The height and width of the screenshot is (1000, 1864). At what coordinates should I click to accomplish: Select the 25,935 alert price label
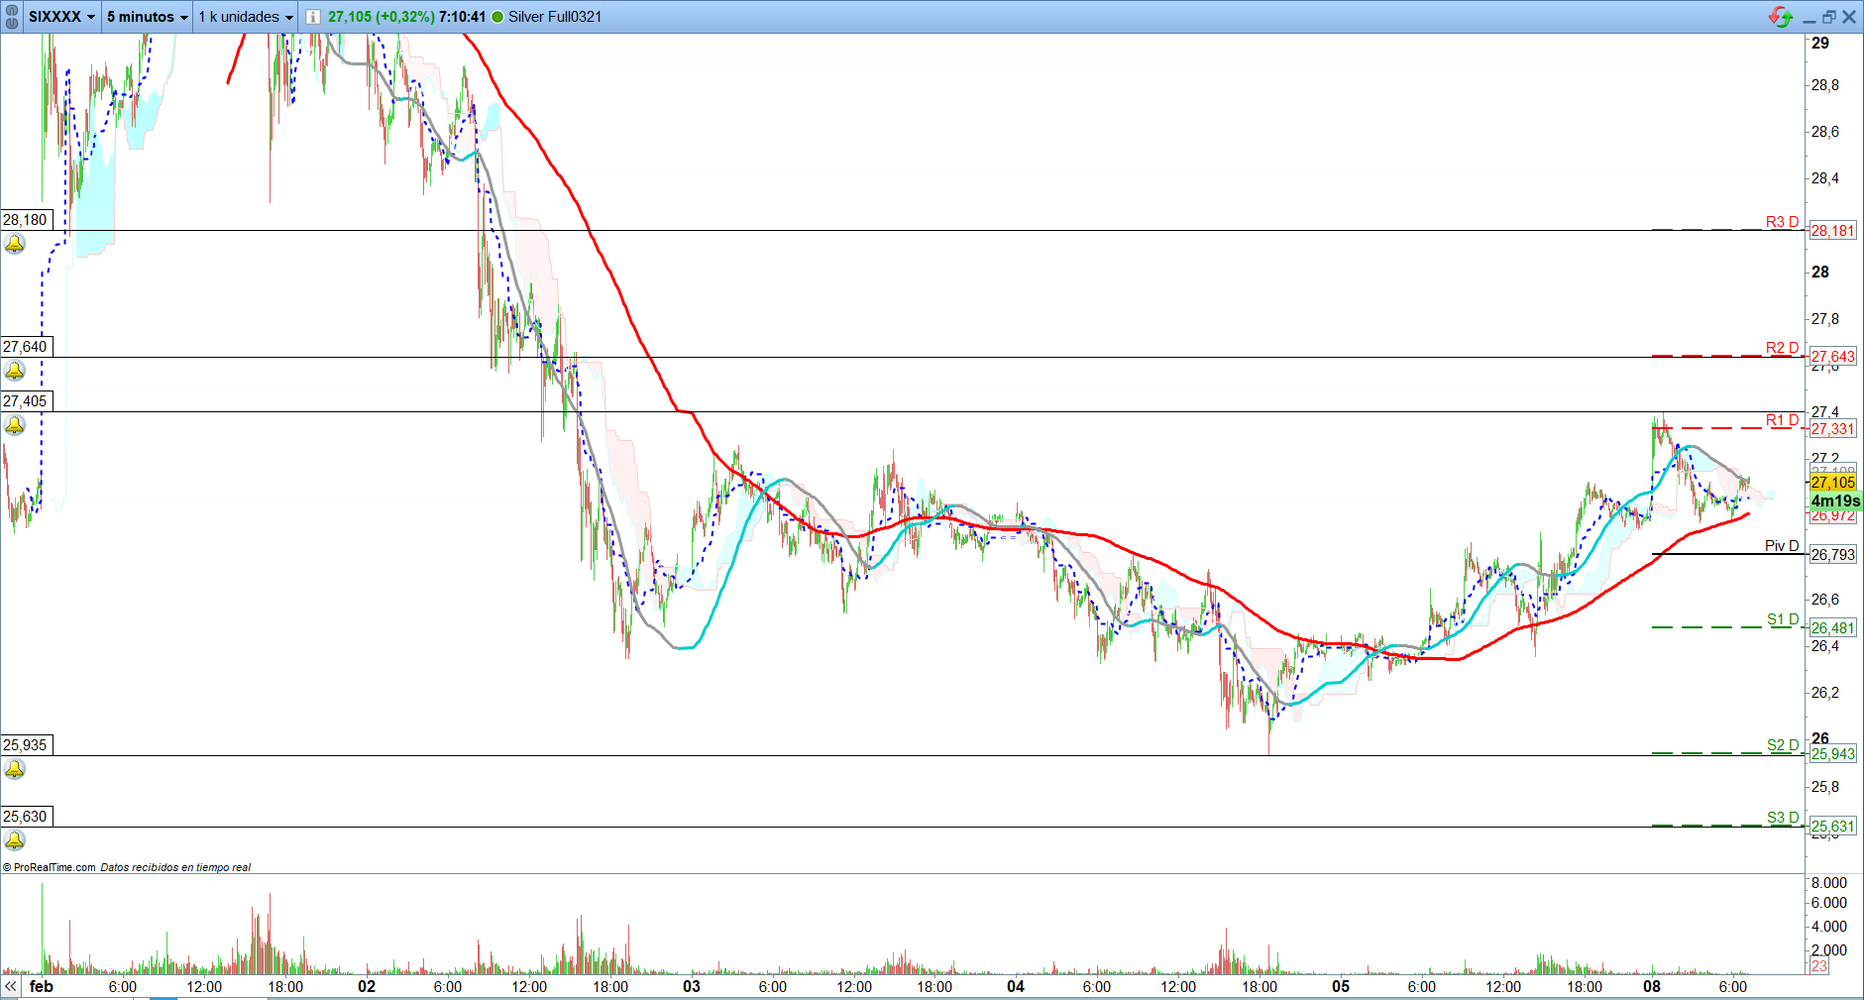coord(26,745)
